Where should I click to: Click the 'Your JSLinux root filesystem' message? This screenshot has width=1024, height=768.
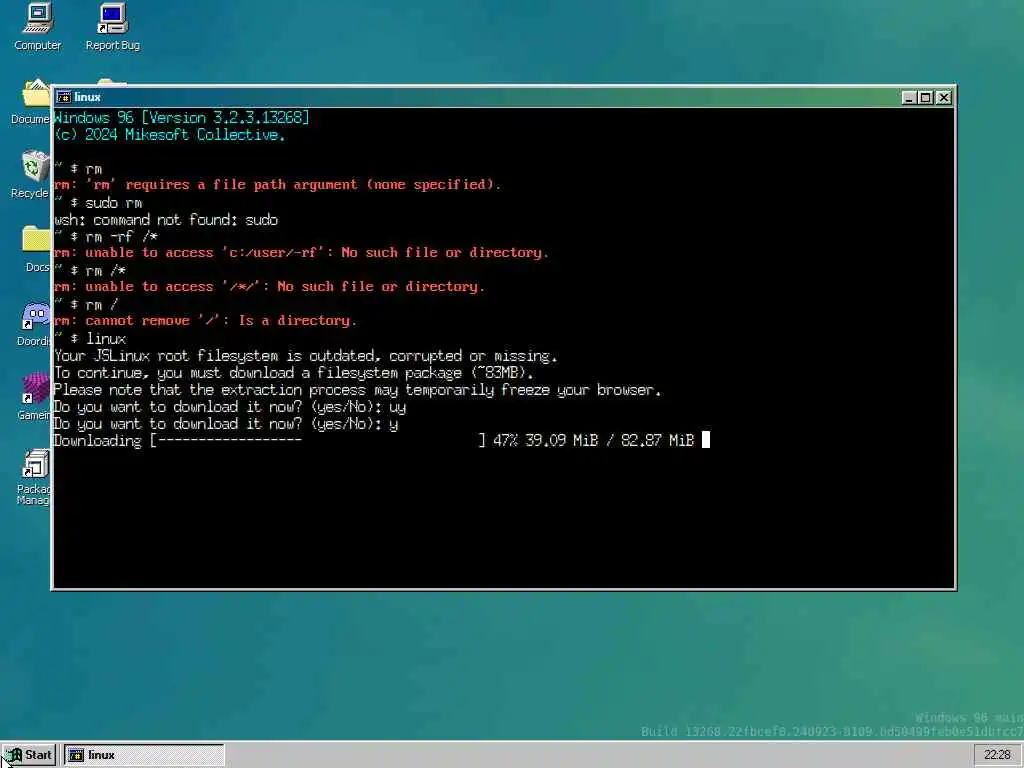tap(306, 356)
